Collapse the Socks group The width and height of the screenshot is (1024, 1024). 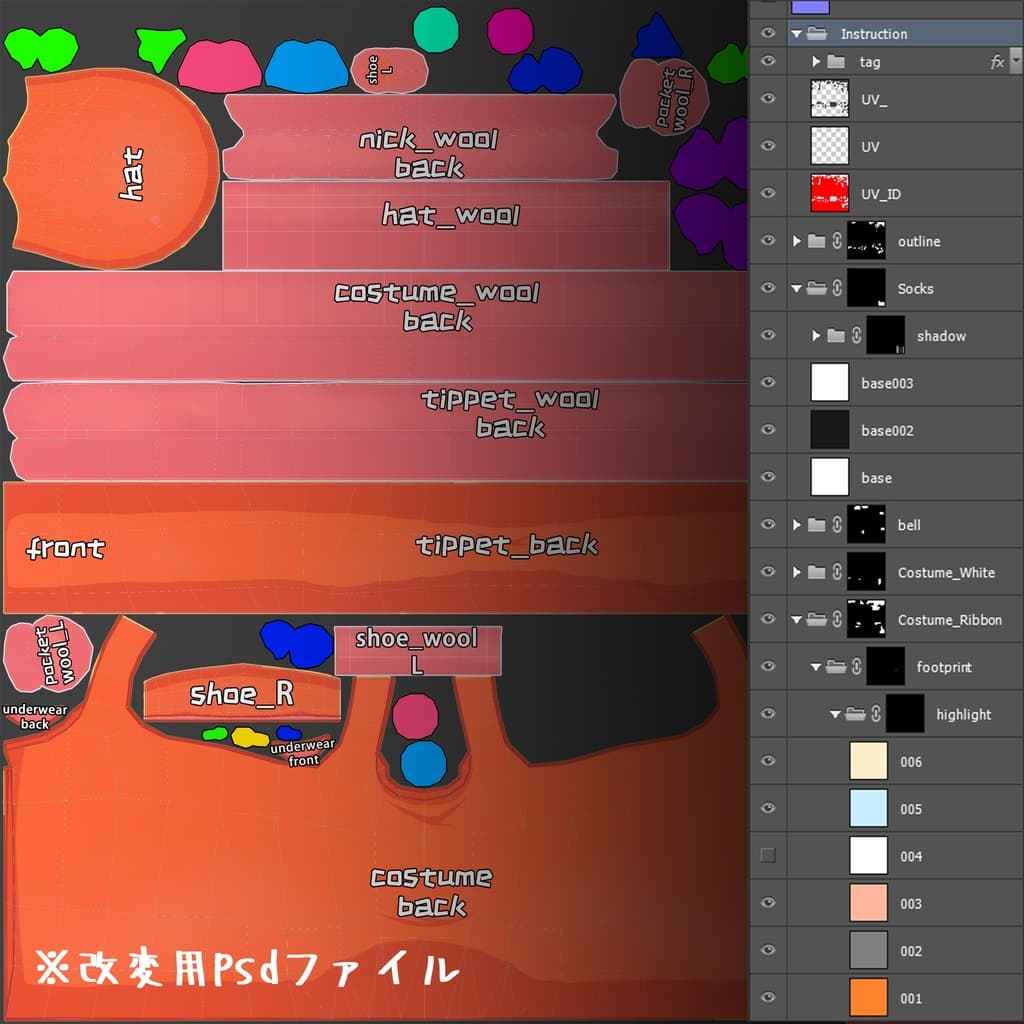pos(797,288)
